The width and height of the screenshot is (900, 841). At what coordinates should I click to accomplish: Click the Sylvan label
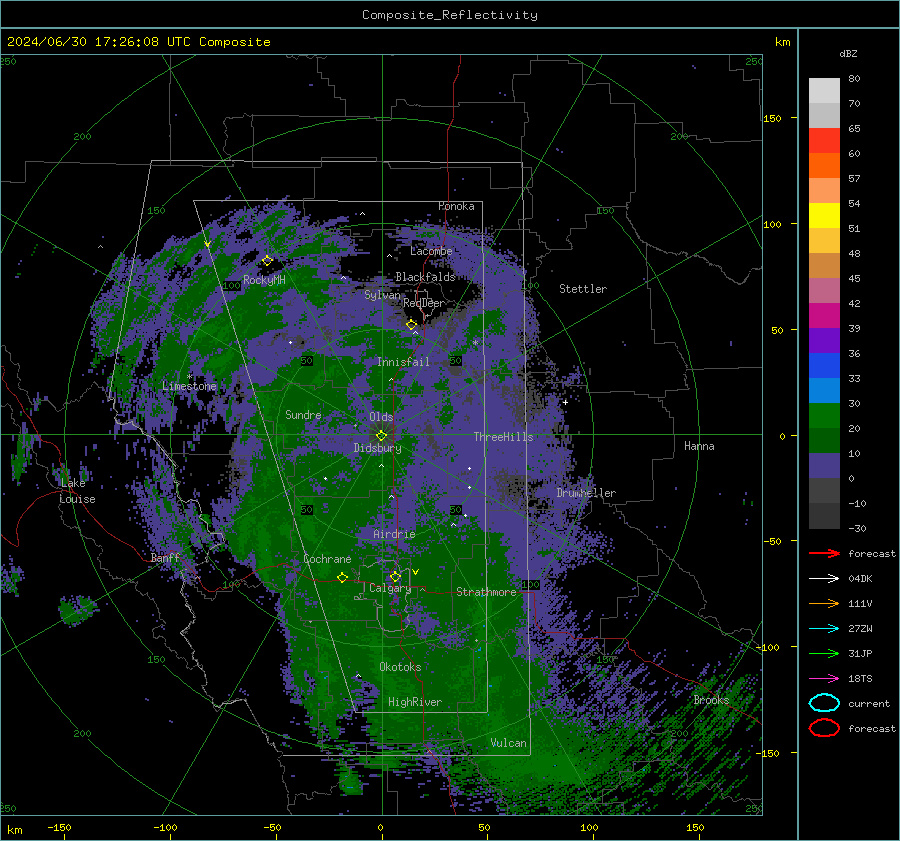coord(382,295)
